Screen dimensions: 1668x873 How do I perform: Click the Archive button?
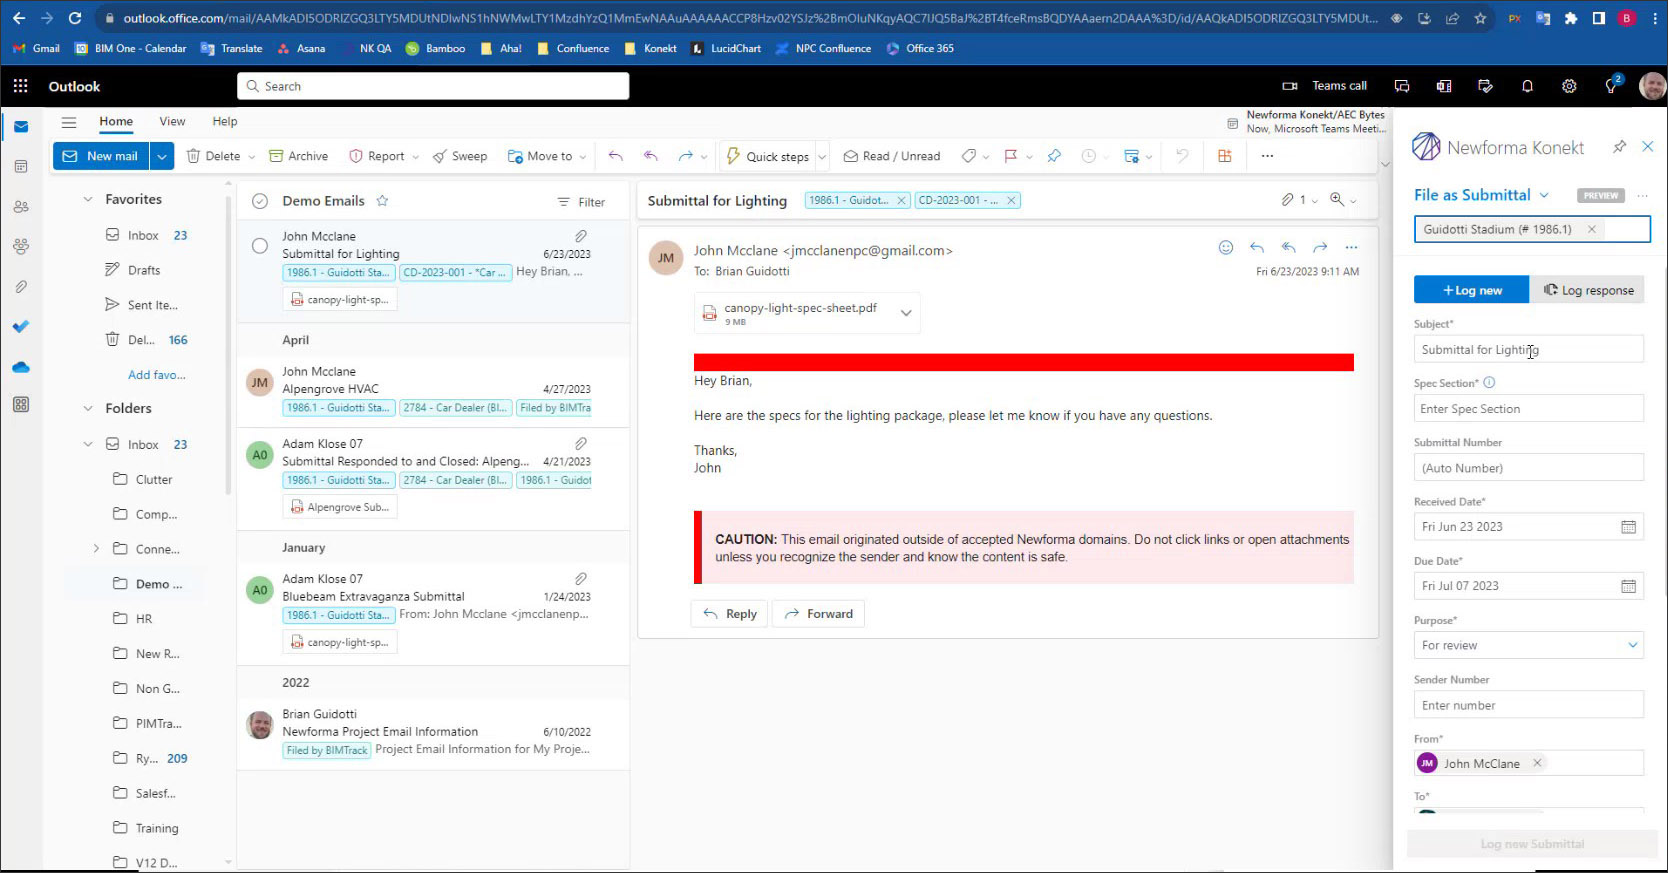click(298, 156)
